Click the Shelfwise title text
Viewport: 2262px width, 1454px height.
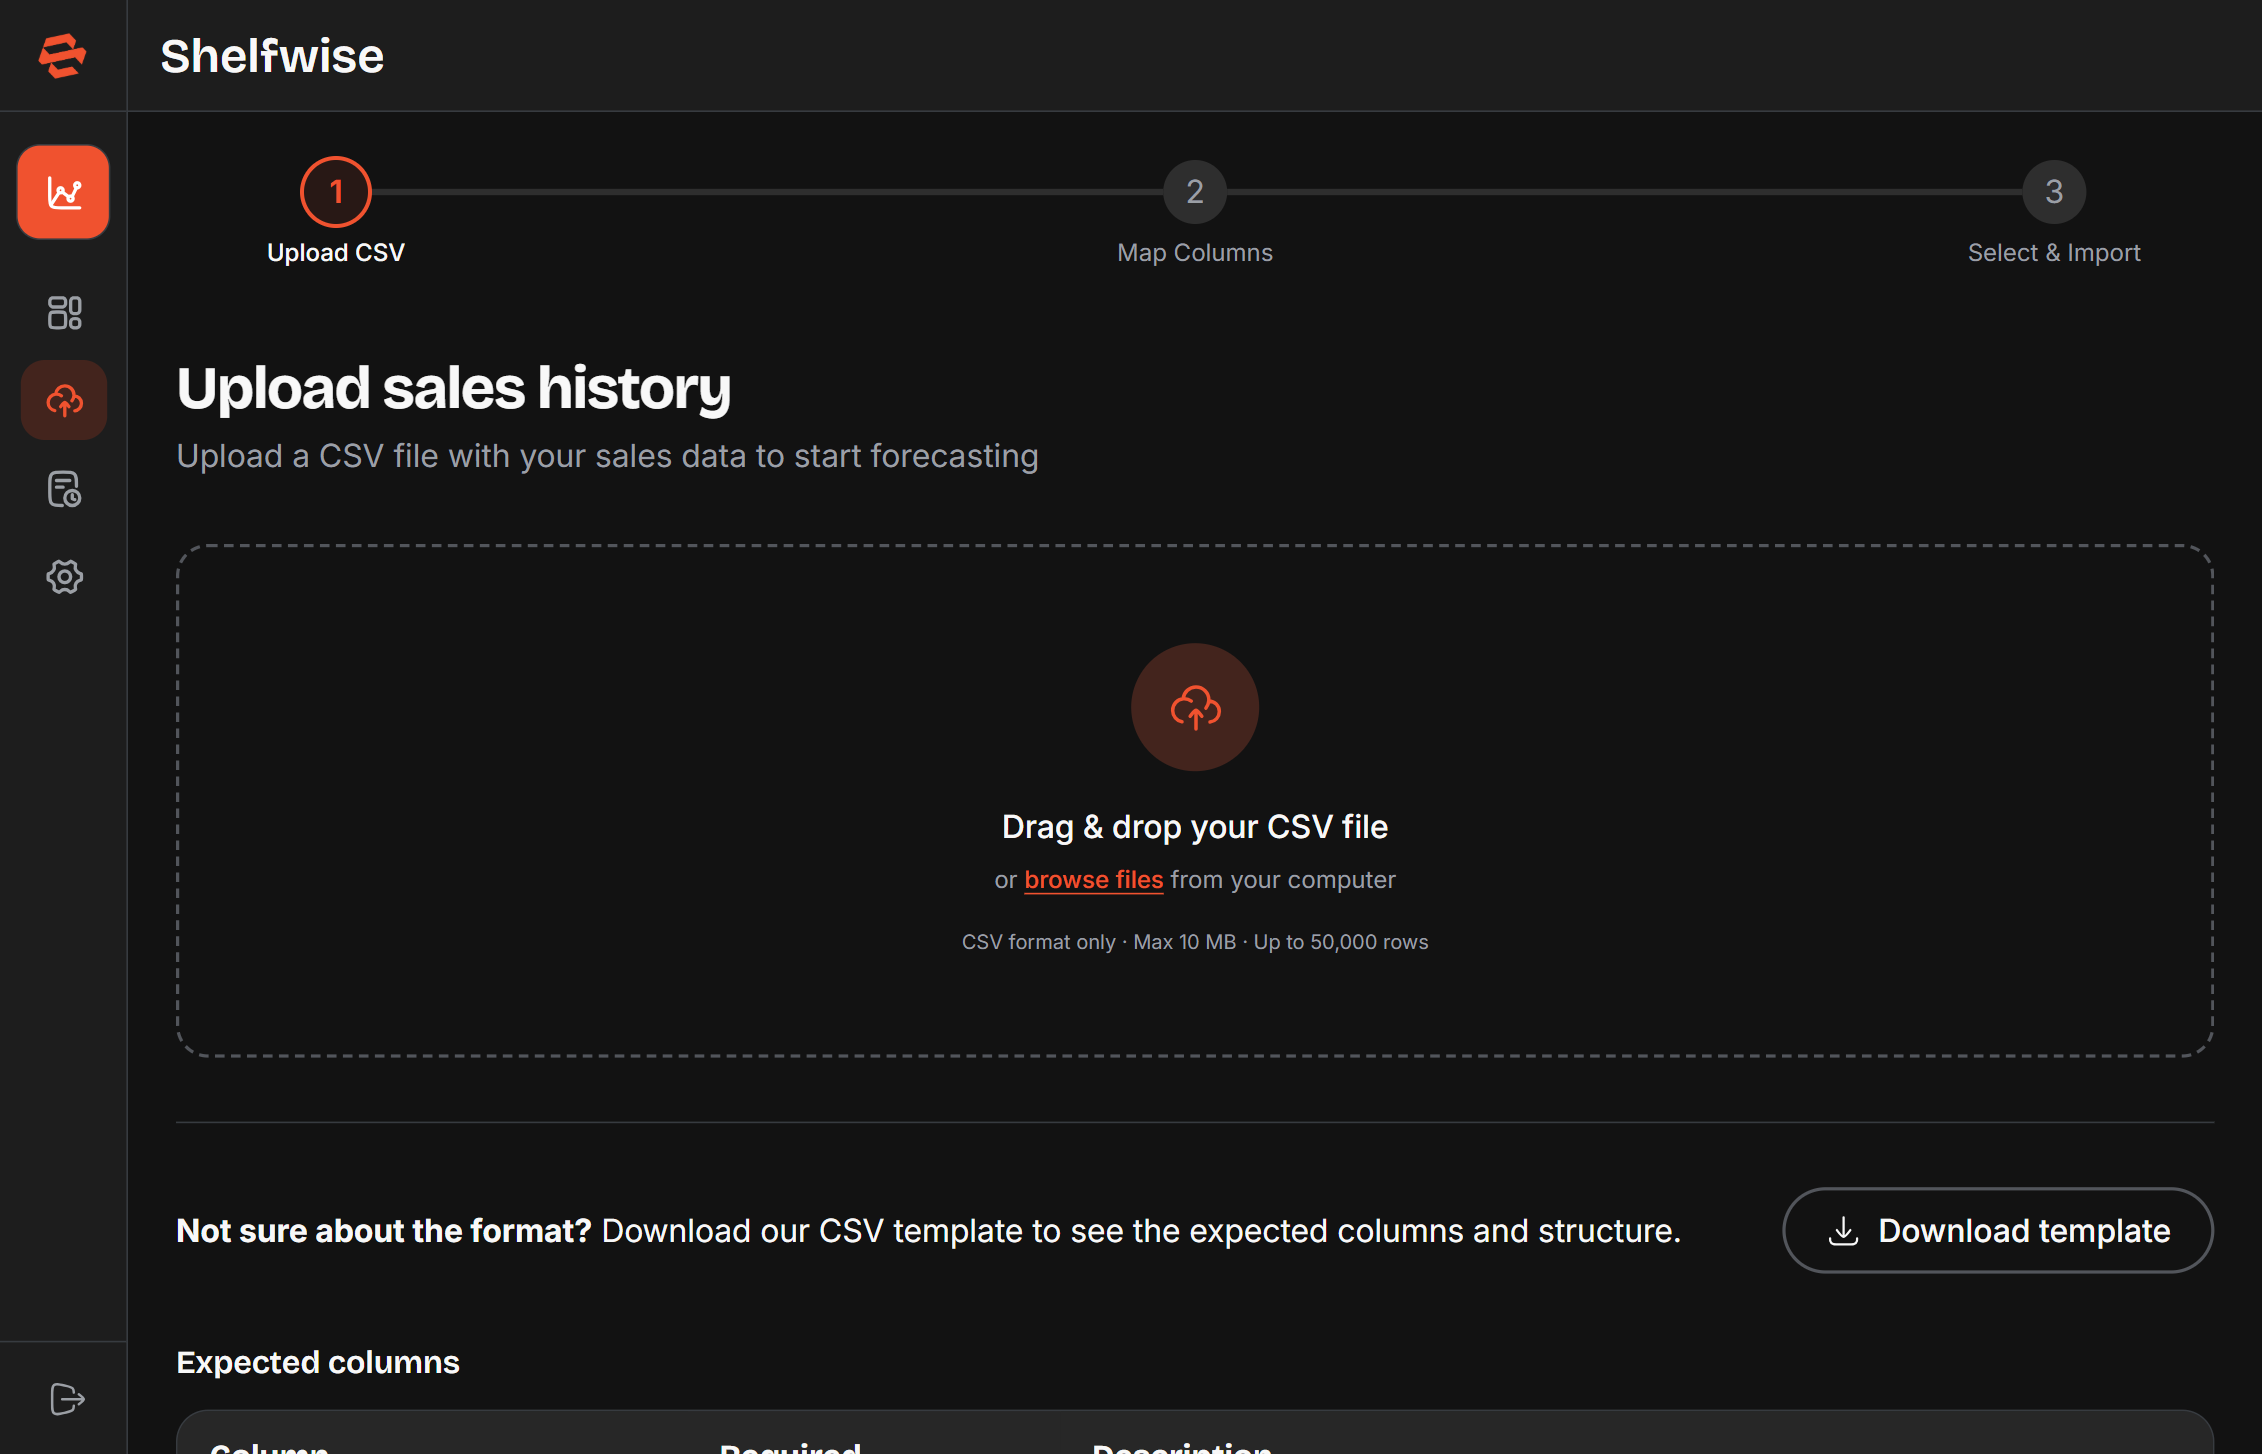[272, 56]
